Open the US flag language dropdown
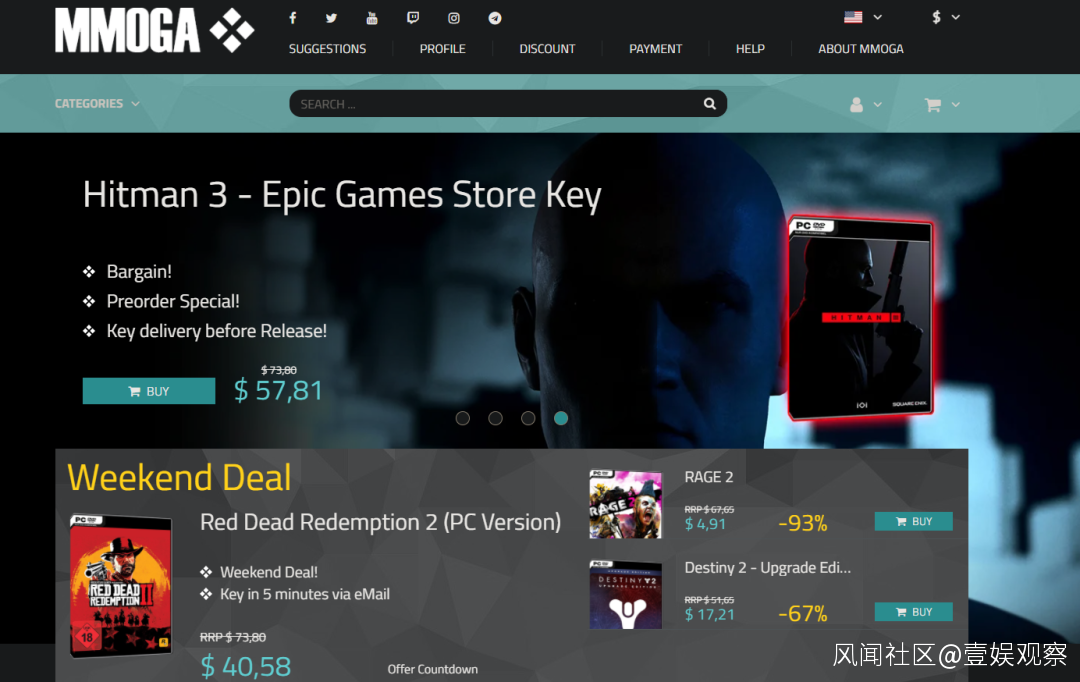This screenshot has width=1080, height=682. [x=863, y=17]
